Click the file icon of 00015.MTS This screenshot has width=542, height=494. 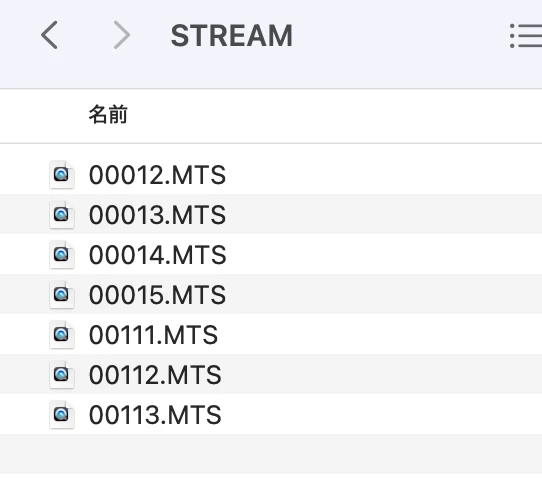[x=62, y=294]
